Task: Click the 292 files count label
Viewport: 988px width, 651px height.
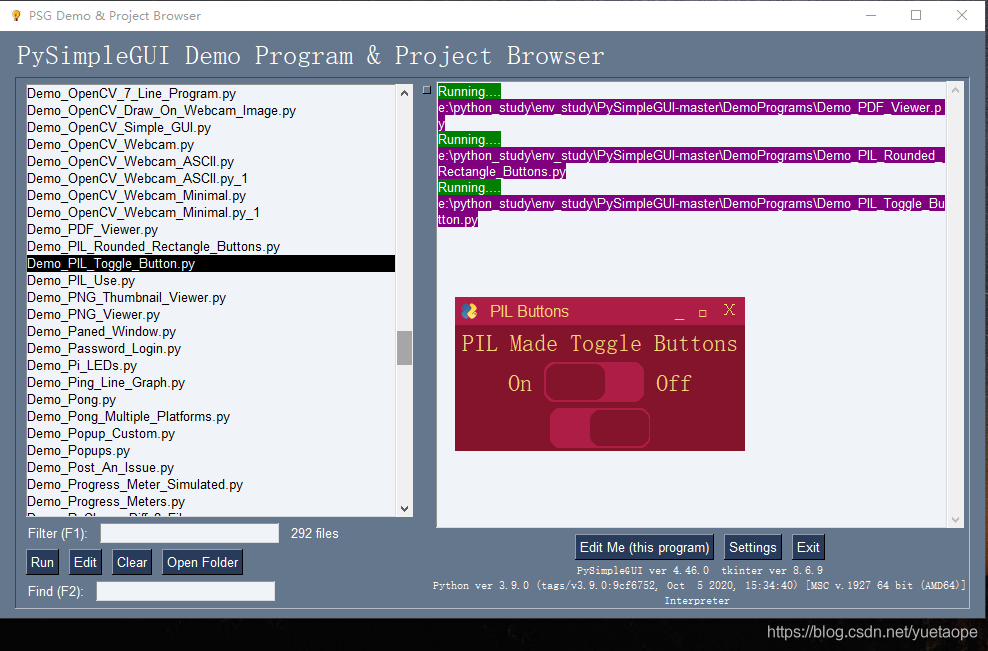Action: [x=314, y=533]
